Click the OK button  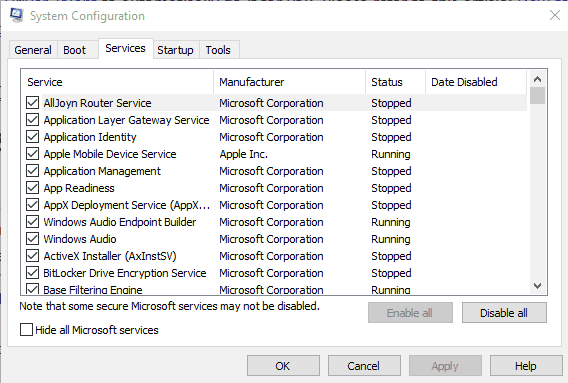click(283, 366)
